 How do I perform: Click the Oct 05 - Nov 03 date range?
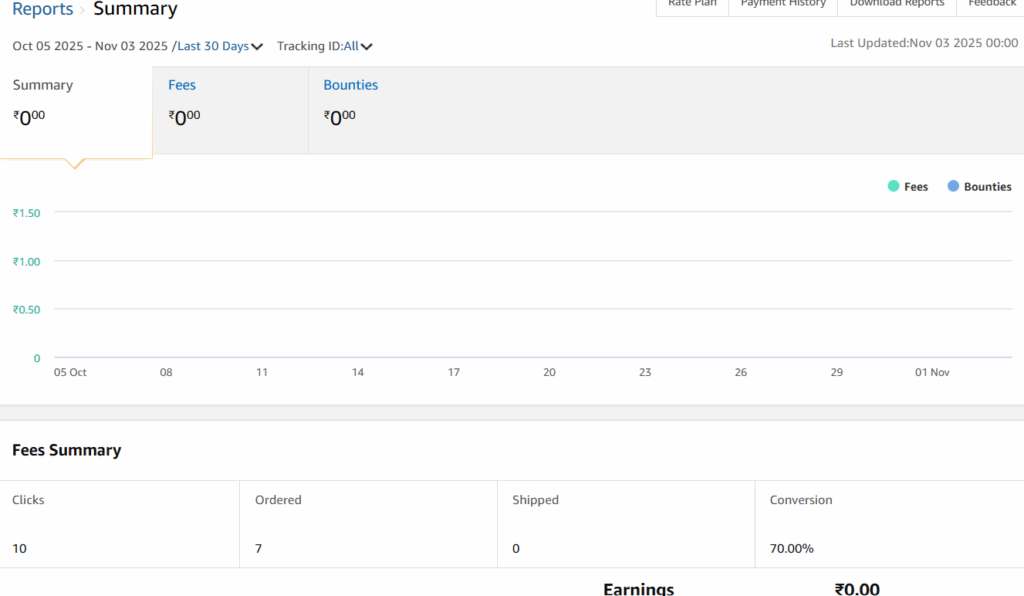pos(90,46)
